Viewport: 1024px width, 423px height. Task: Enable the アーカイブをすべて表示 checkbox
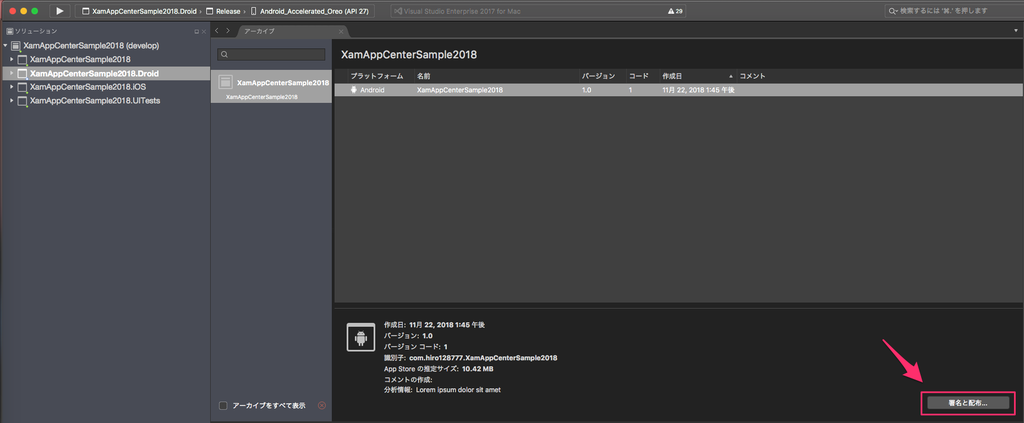[x=223, y=405]
